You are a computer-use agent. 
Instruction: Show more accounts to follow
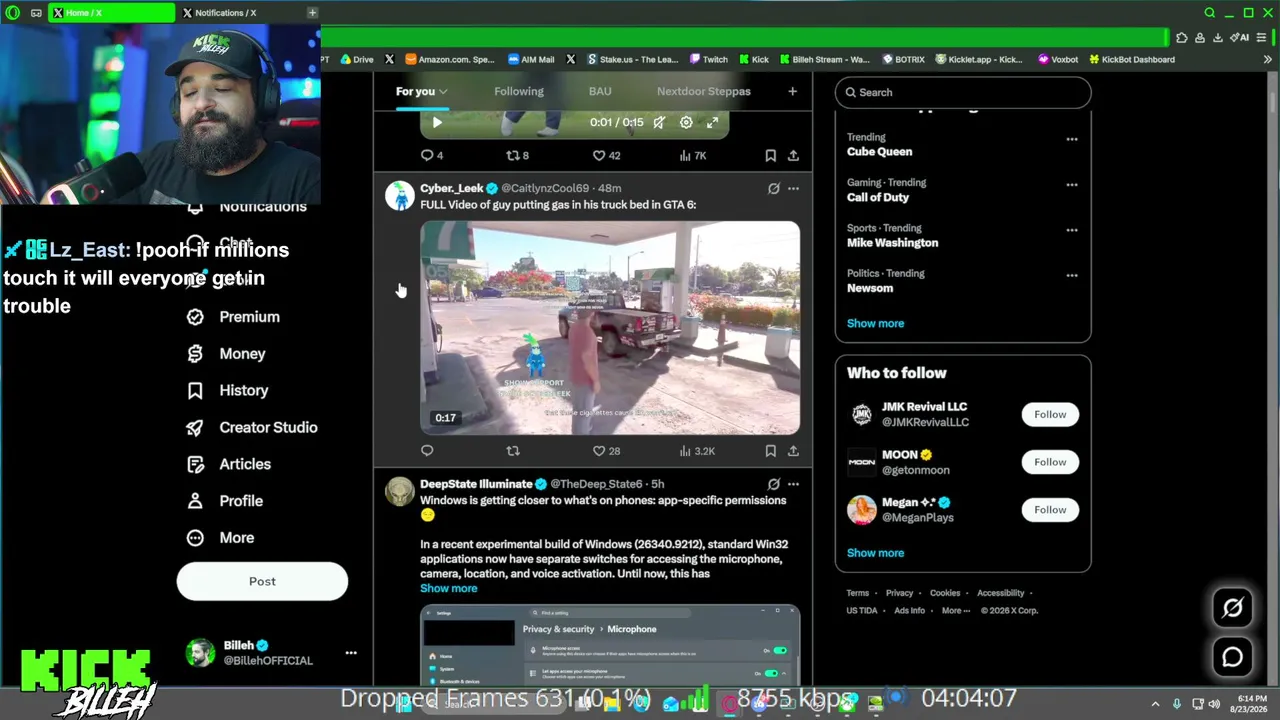tap(875, 553)
